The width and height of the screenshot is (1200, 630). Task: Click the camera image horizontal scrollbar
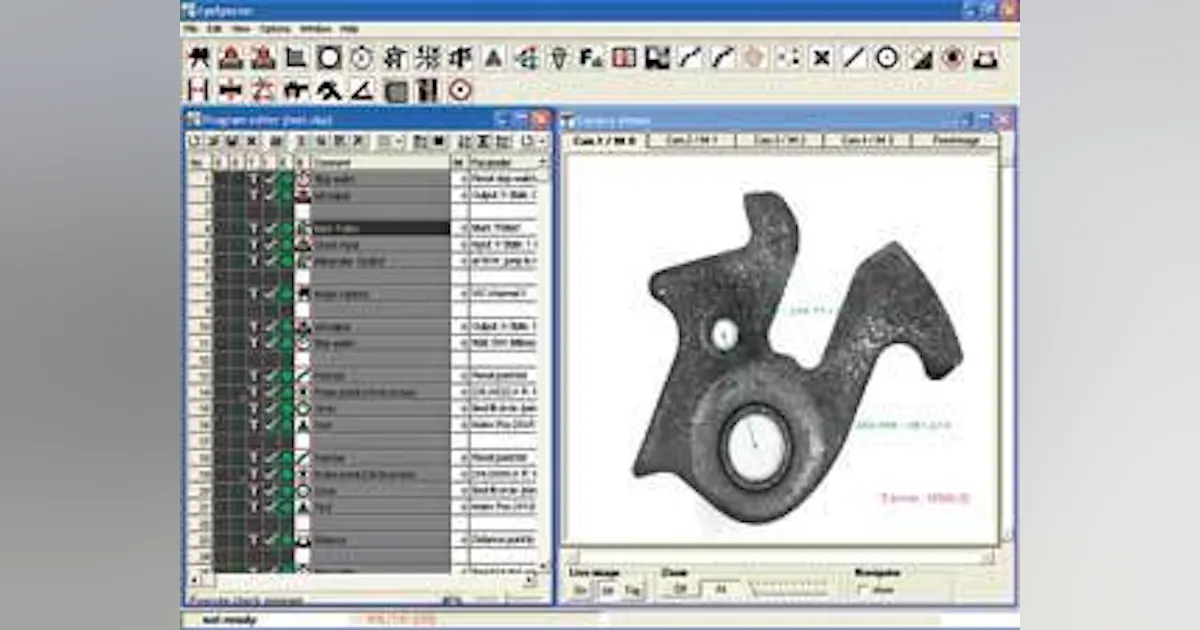coord(780,557)
